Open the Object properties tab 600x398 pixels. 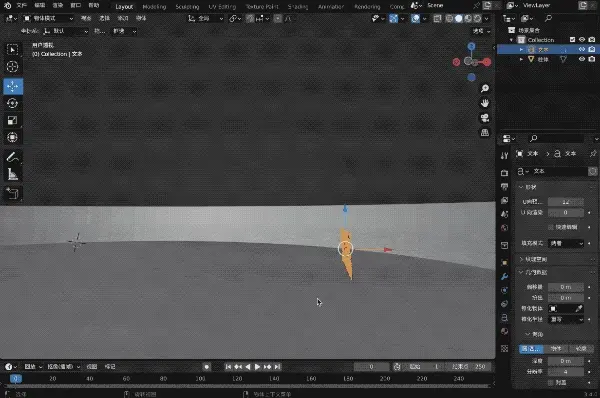tap(504, 263)
